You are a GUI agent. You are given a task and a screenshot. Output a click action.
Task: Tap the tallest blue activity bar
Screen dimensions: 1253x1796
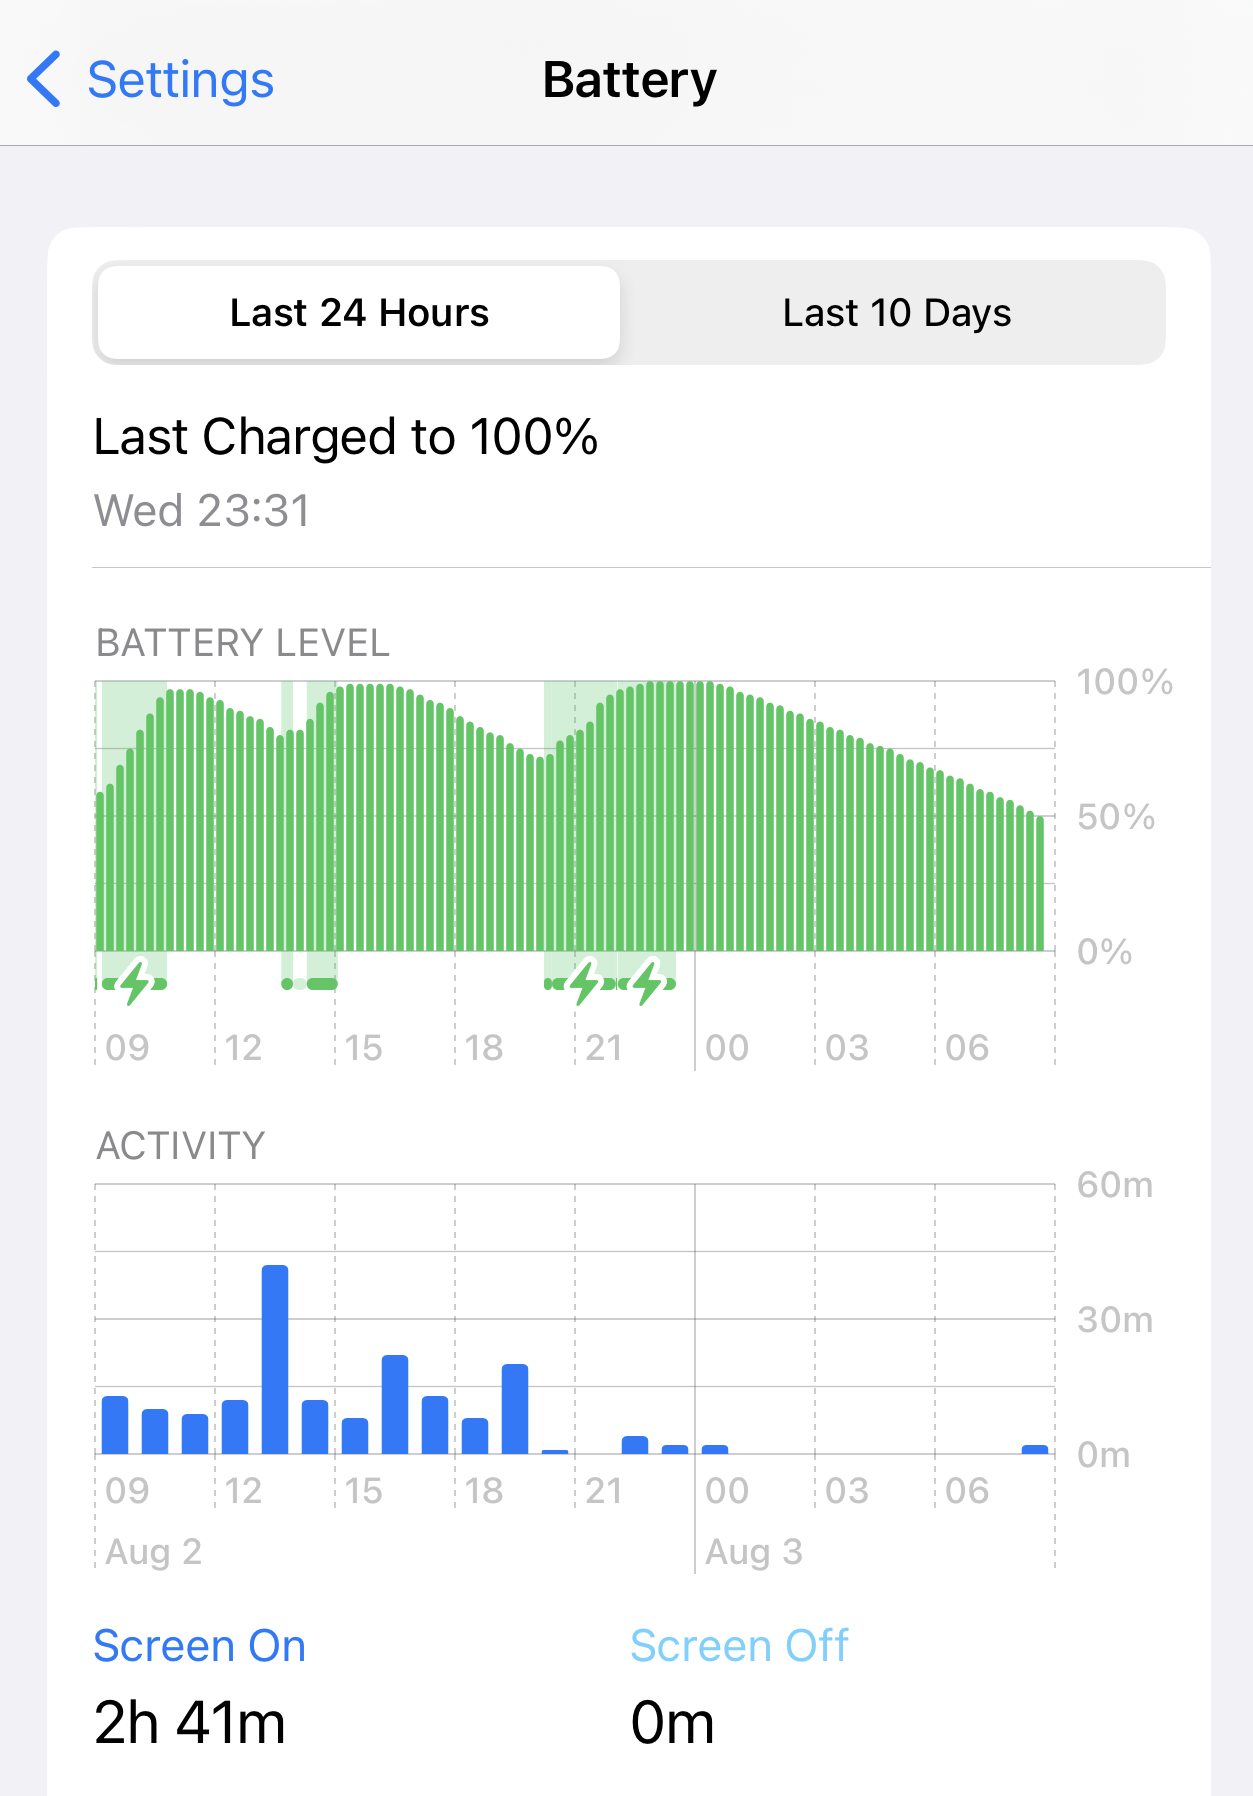click(x=275, y=1358)
